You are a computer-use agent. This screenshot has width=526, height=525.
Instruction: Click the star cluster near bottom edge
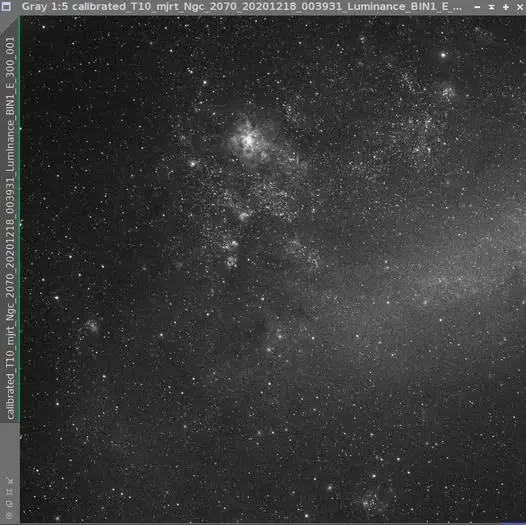coord(371,503)
